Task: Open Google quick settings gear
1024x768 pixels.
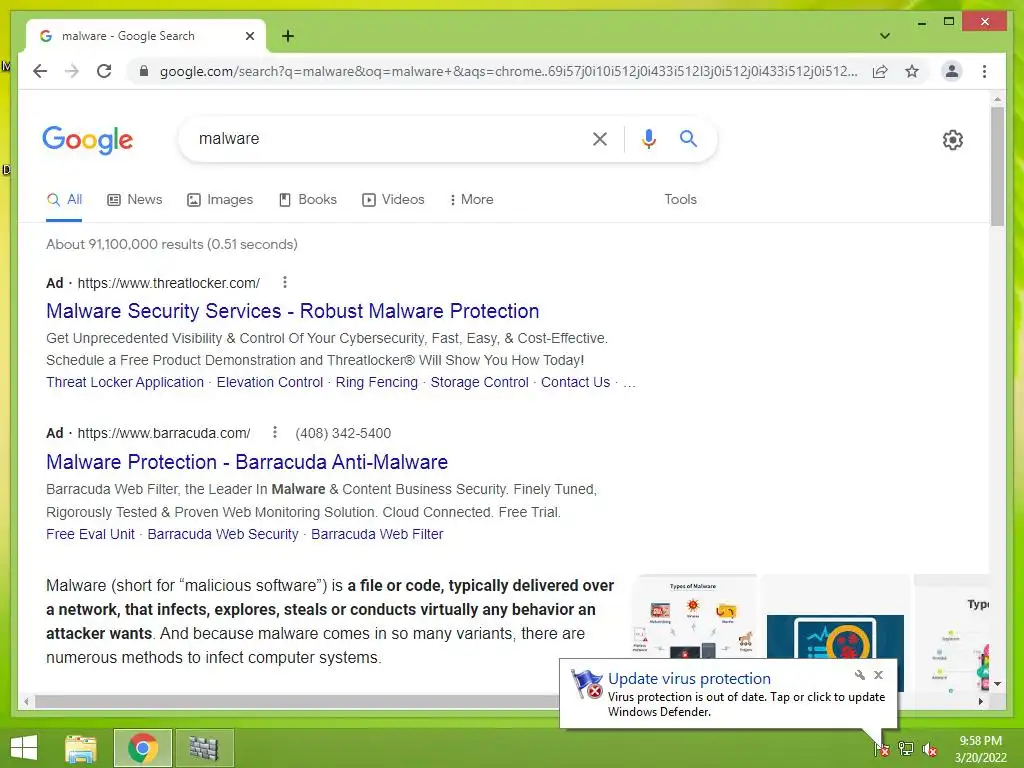Action: 953,140
